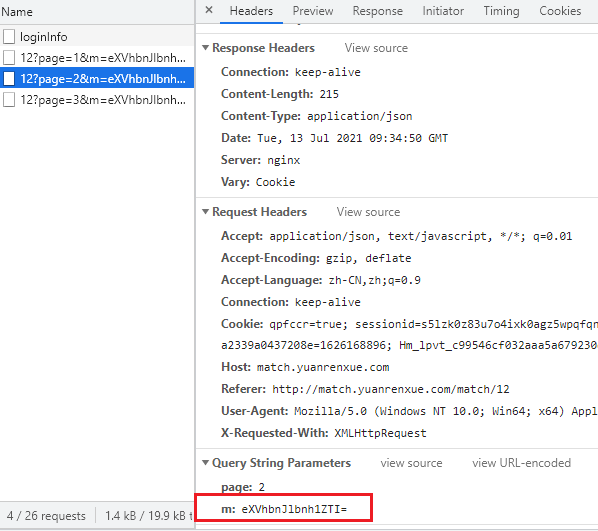Click the 4 / 26 requests status text
The width and height of the screenshot is (598, 531).
(x=46, y=516)
